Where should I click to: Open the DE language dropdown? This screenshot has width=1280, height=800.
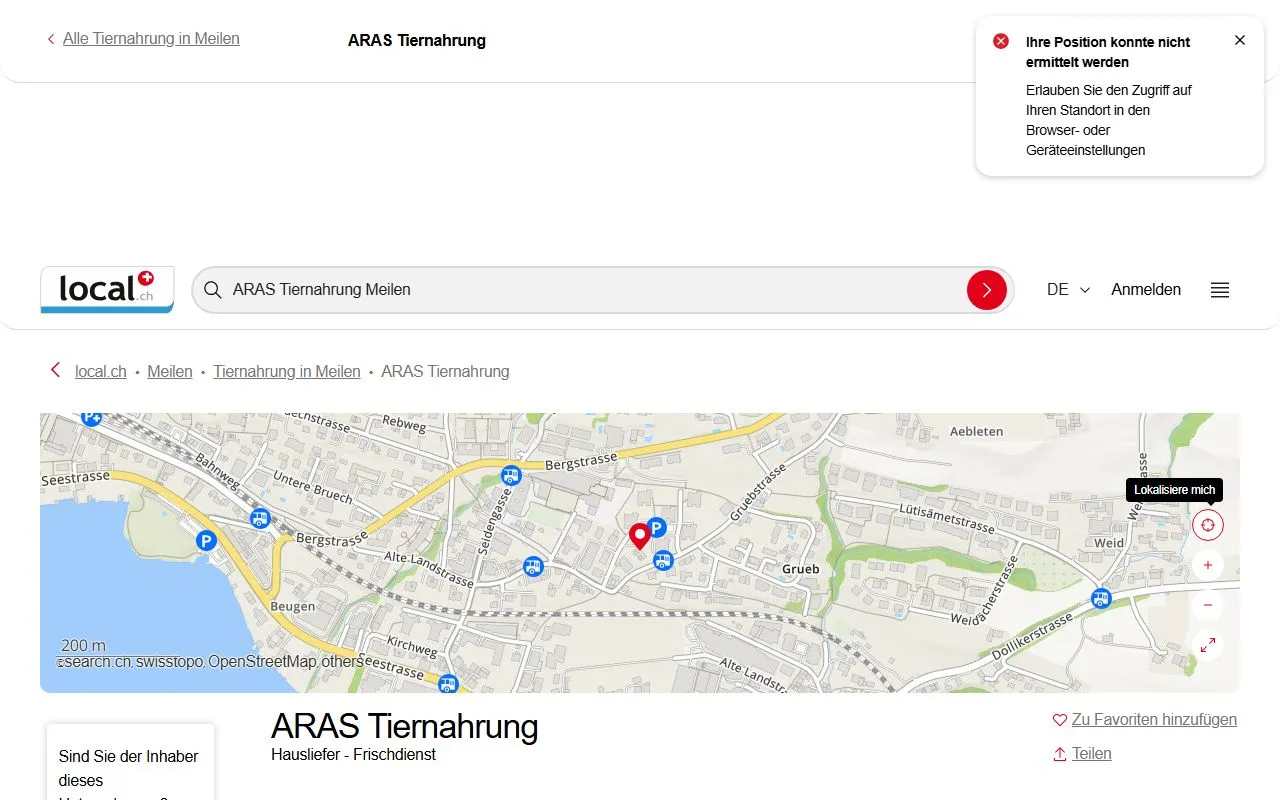tap(1067, 289)
